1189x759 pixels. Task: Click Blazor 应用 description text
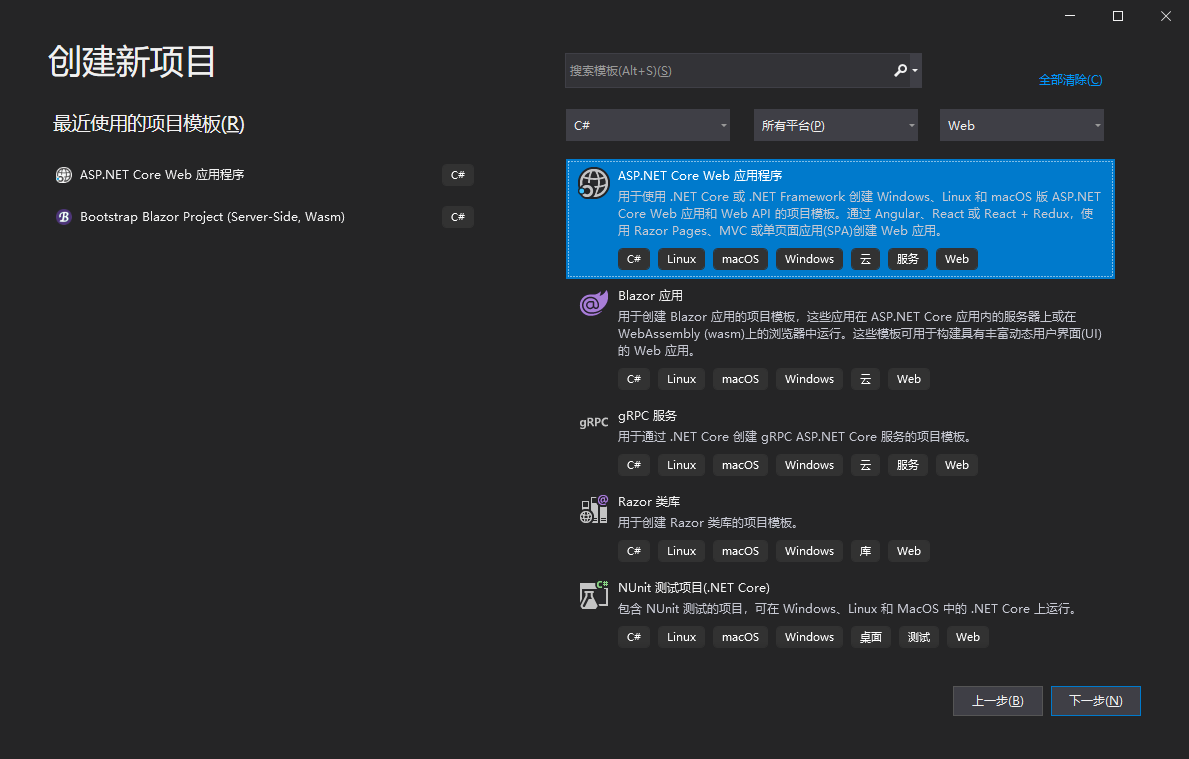tap(860, 334)
